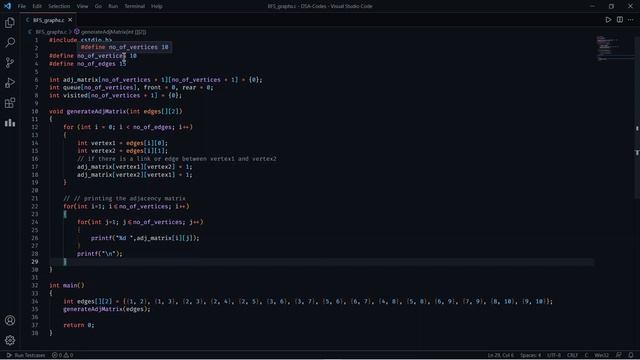Open the Accounts menu icon
This screenshot has height=360, width=640.
[10, 320]
